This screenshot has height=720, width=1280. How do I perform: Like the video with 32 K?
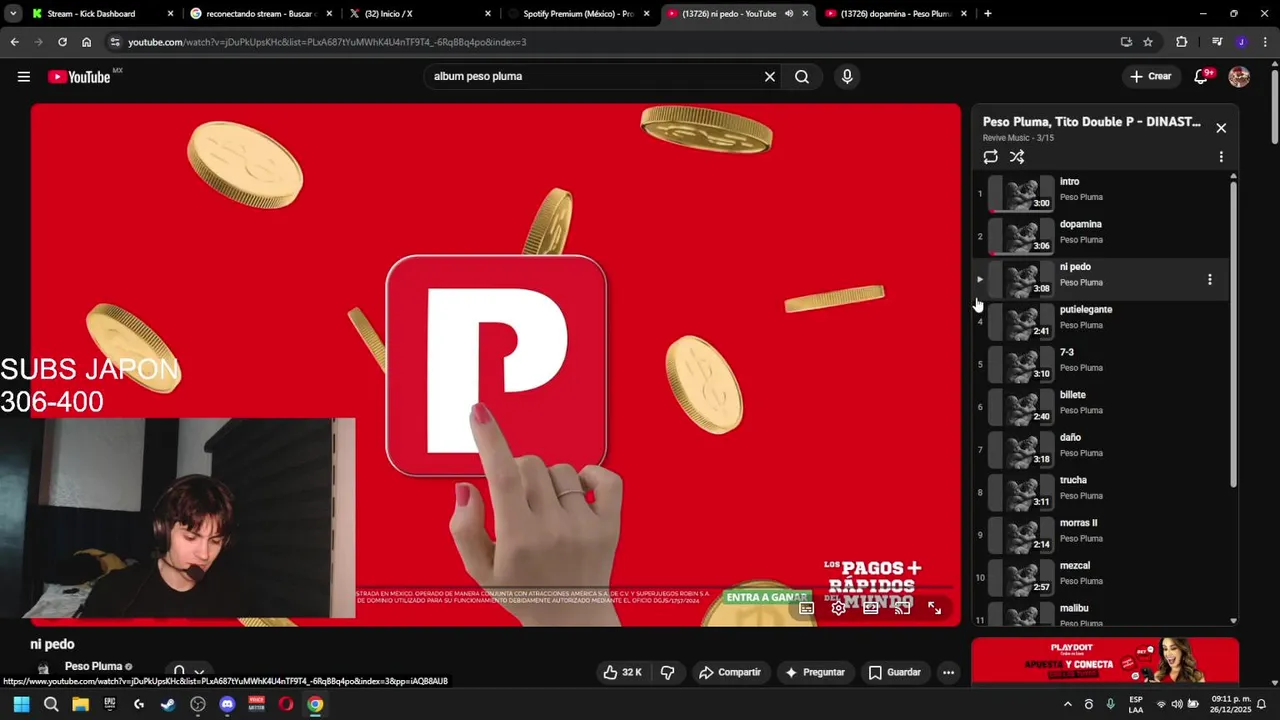pos(621,672)
